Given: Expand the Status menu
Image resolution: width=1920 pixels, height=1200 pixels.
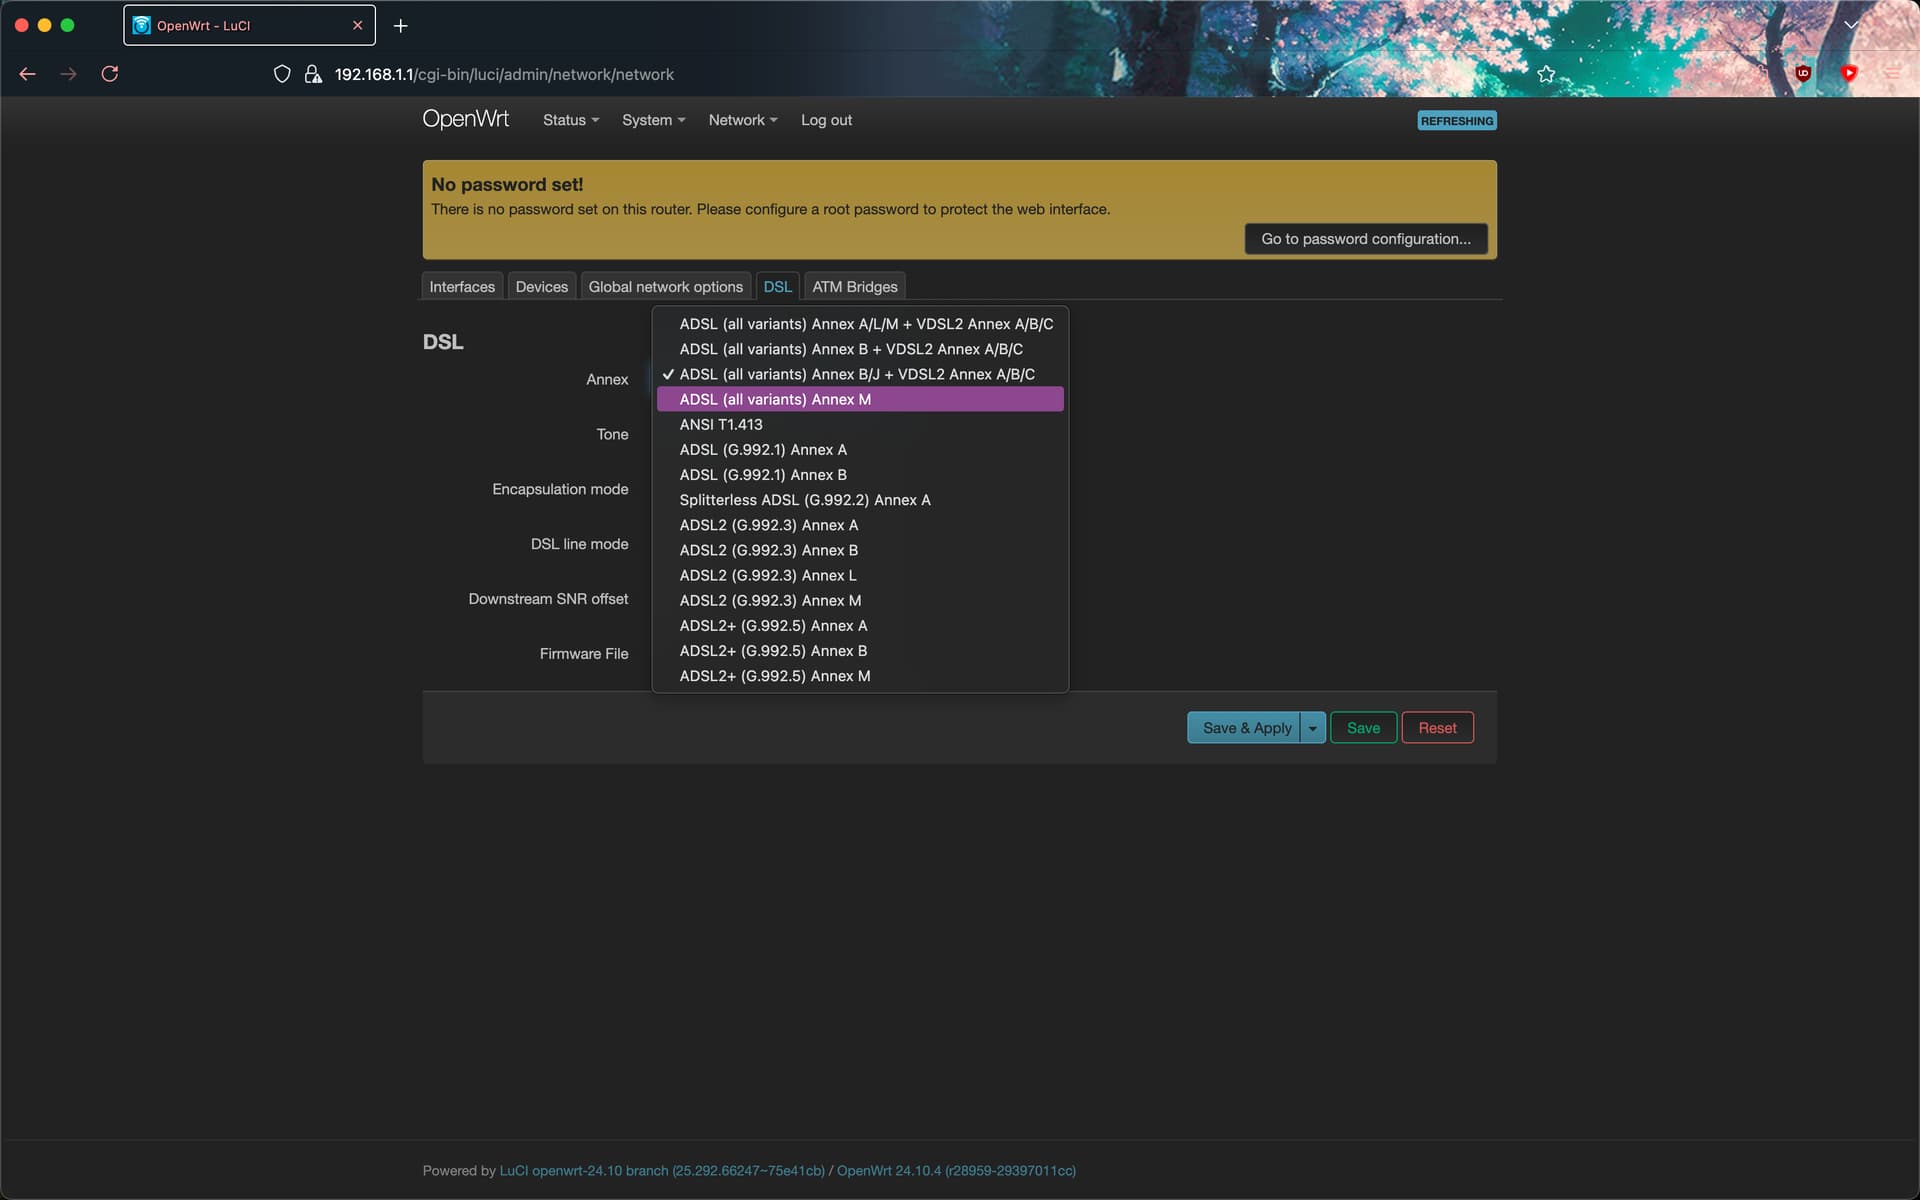Looking at the screenshot, I should pos(570,120).
